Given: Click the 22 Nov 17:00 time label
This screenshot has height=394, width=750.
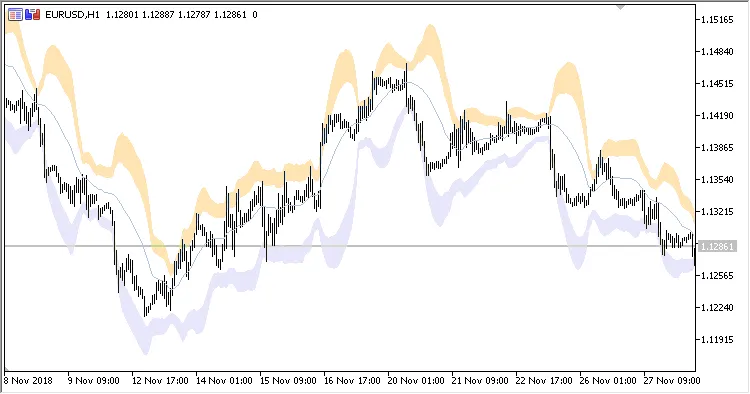Looking at the screenshot, I should 544,381.
